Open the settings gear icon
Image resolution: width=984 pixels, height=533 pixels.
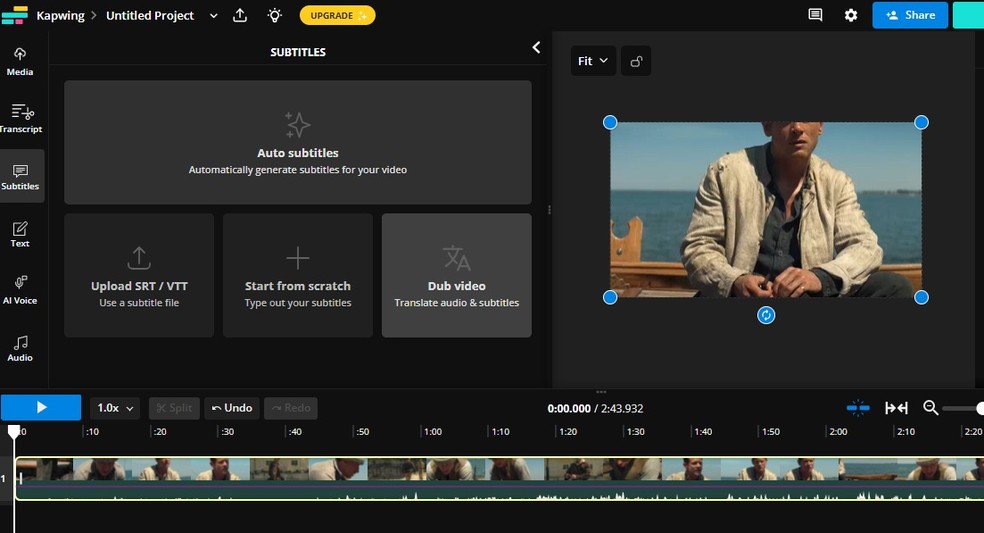[850, 15]
